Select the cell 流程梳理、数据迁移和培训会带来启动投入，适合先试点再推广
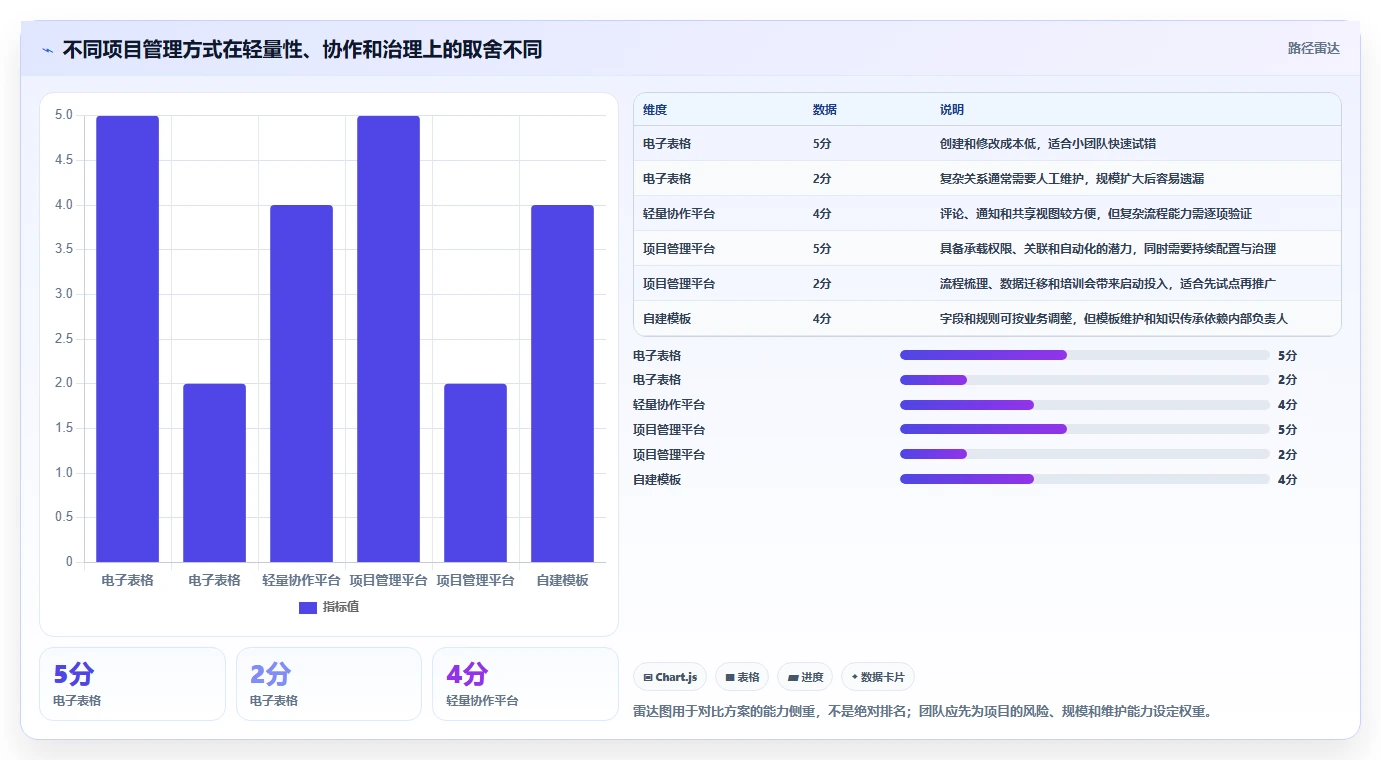The width and height of the screenshot is (1381, 760). pyautogui.click(x=1108, y=284)
